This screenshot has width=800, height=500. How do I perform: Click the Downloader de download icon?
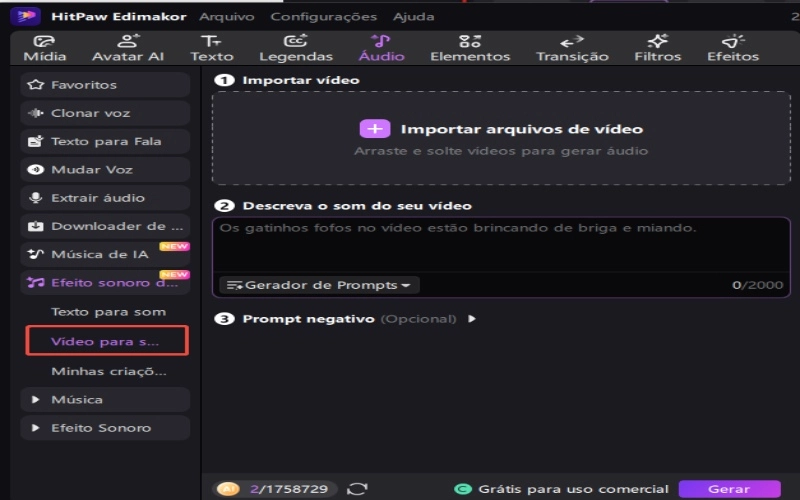click(35, 226)
